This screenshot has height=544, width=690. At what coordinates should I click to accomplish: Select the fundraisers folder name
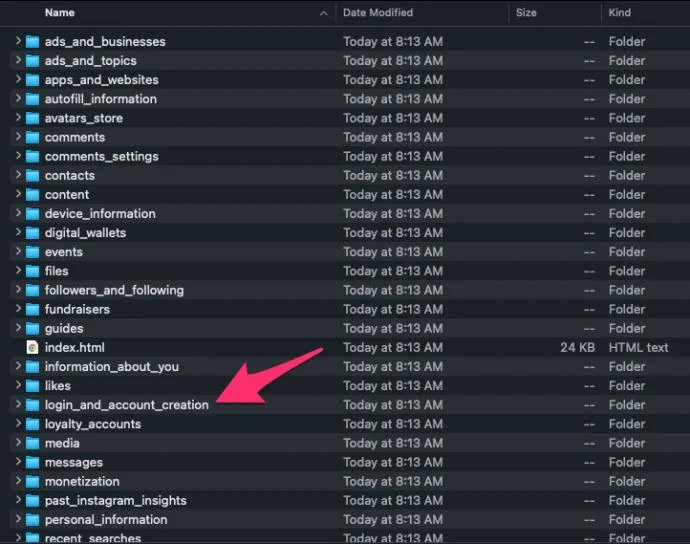[77, 309]
